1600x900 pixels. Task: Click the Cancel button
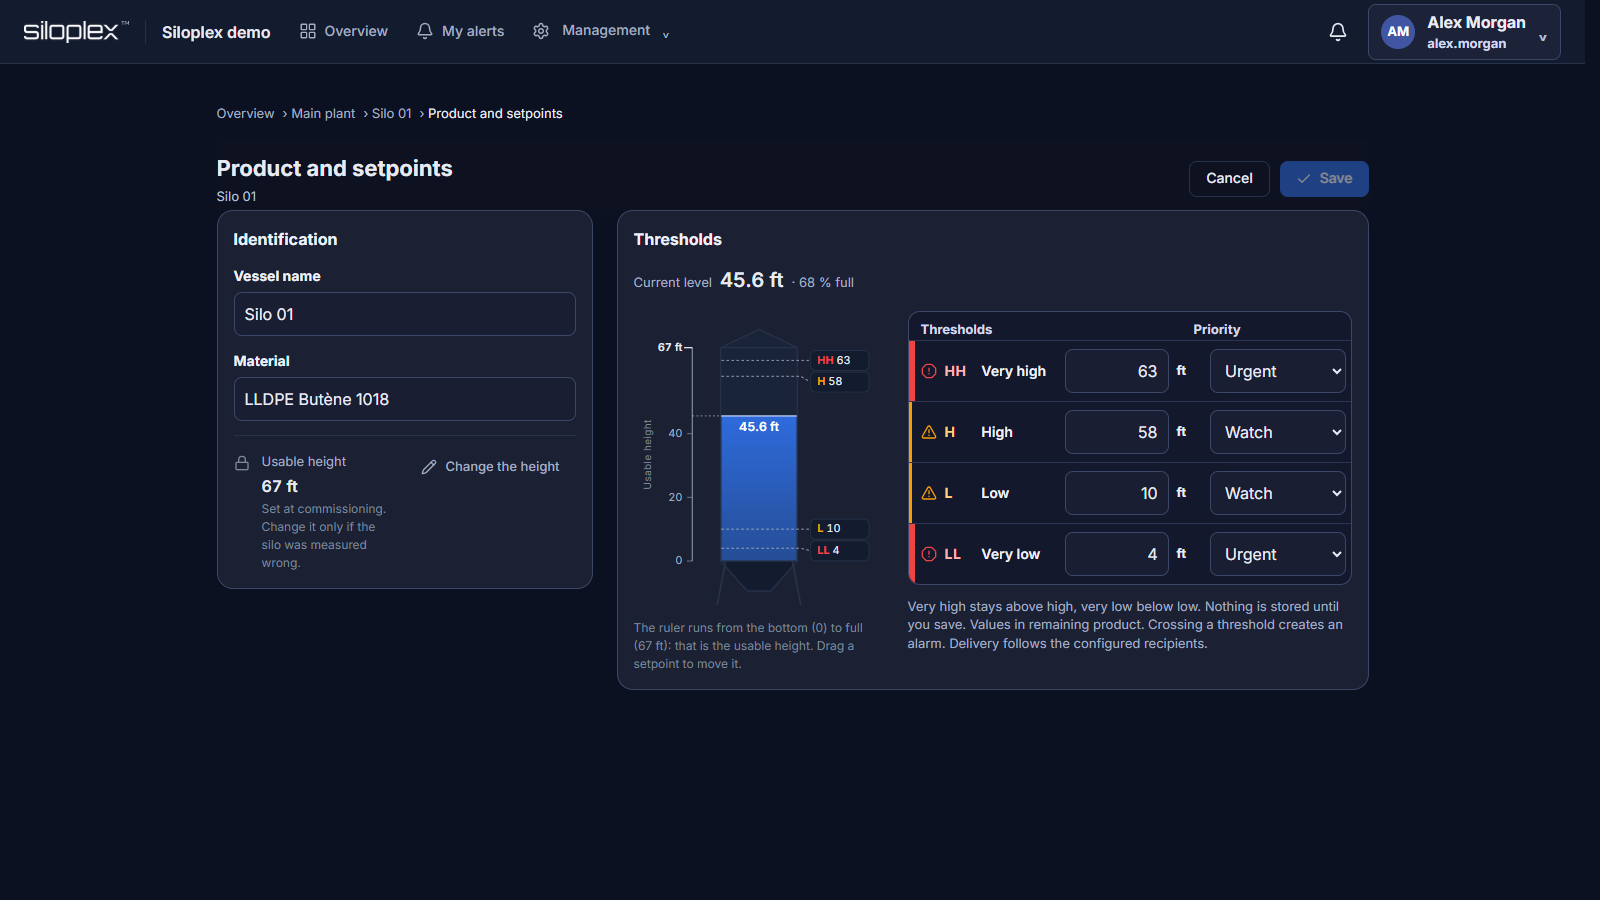coord(1229,179)
